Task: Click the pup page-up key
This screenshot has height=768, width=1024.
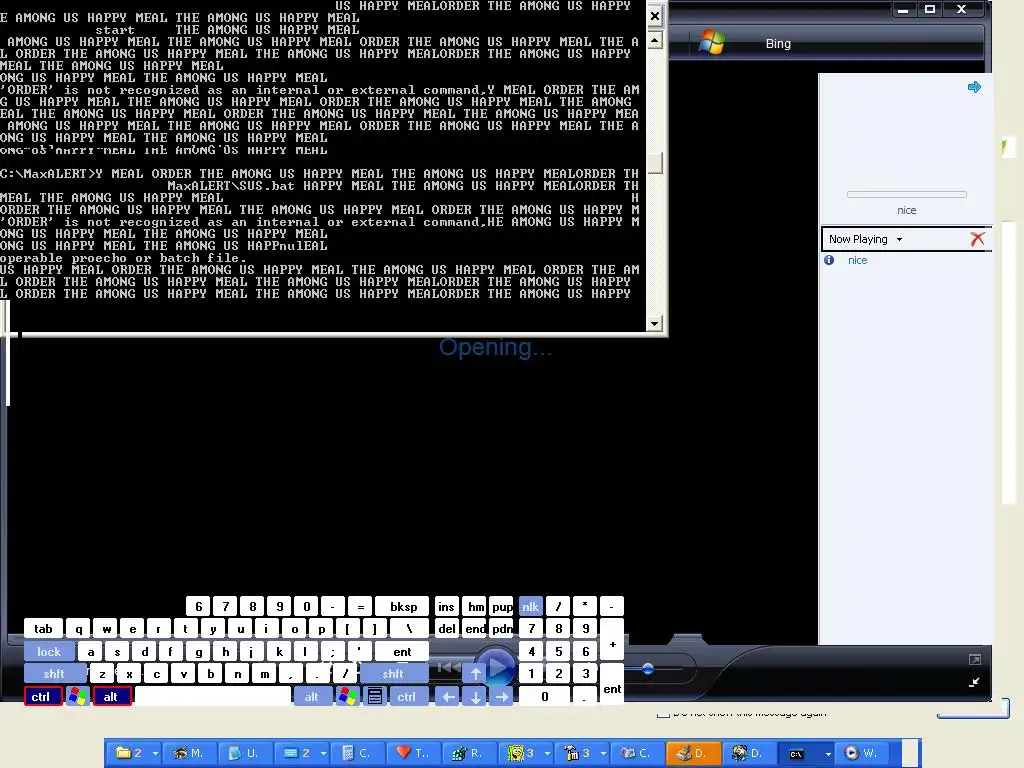Action: pyautogui.click(x=502, y=606)
